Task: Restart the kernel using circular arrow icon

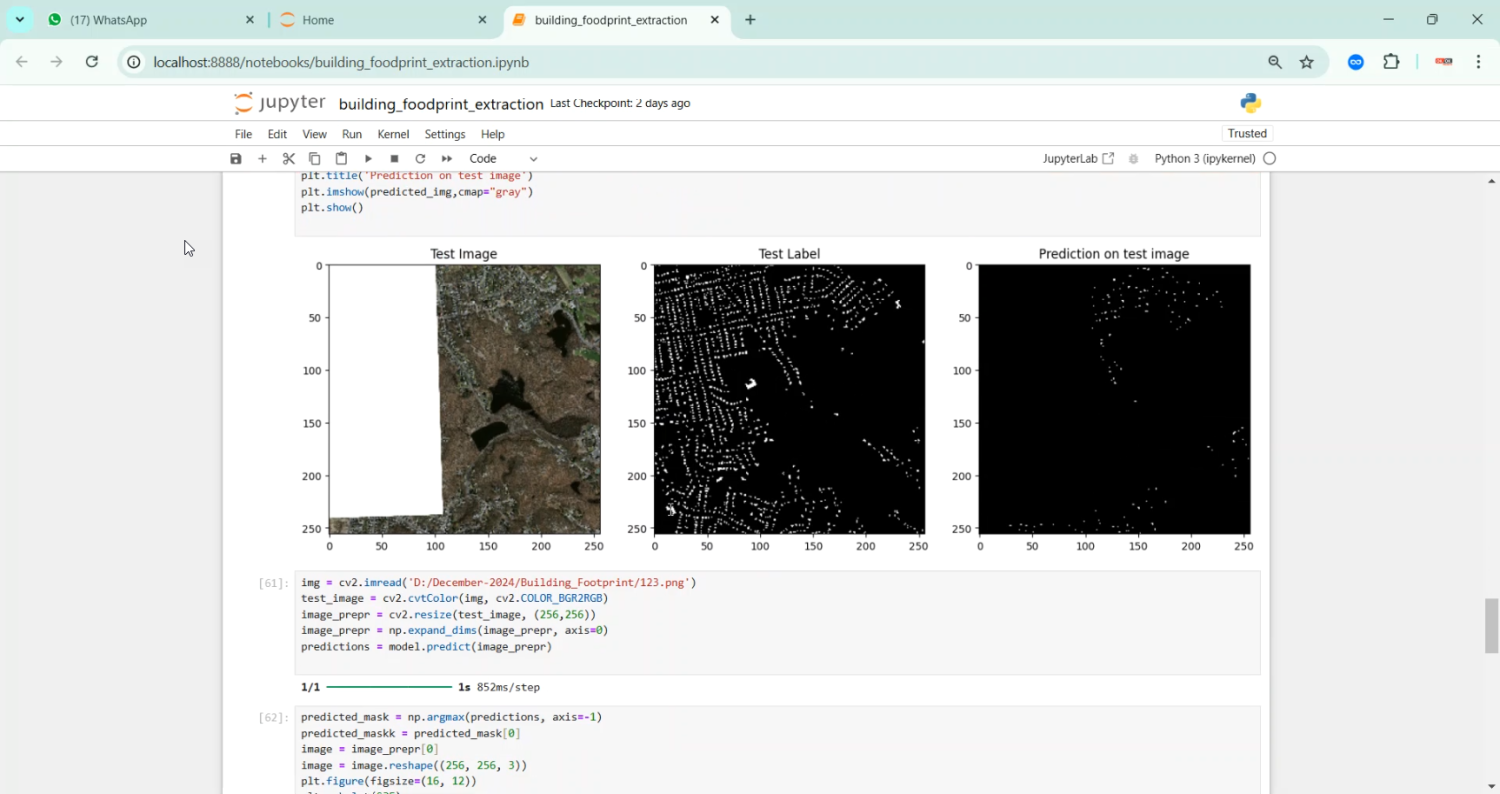Action: 420,159
